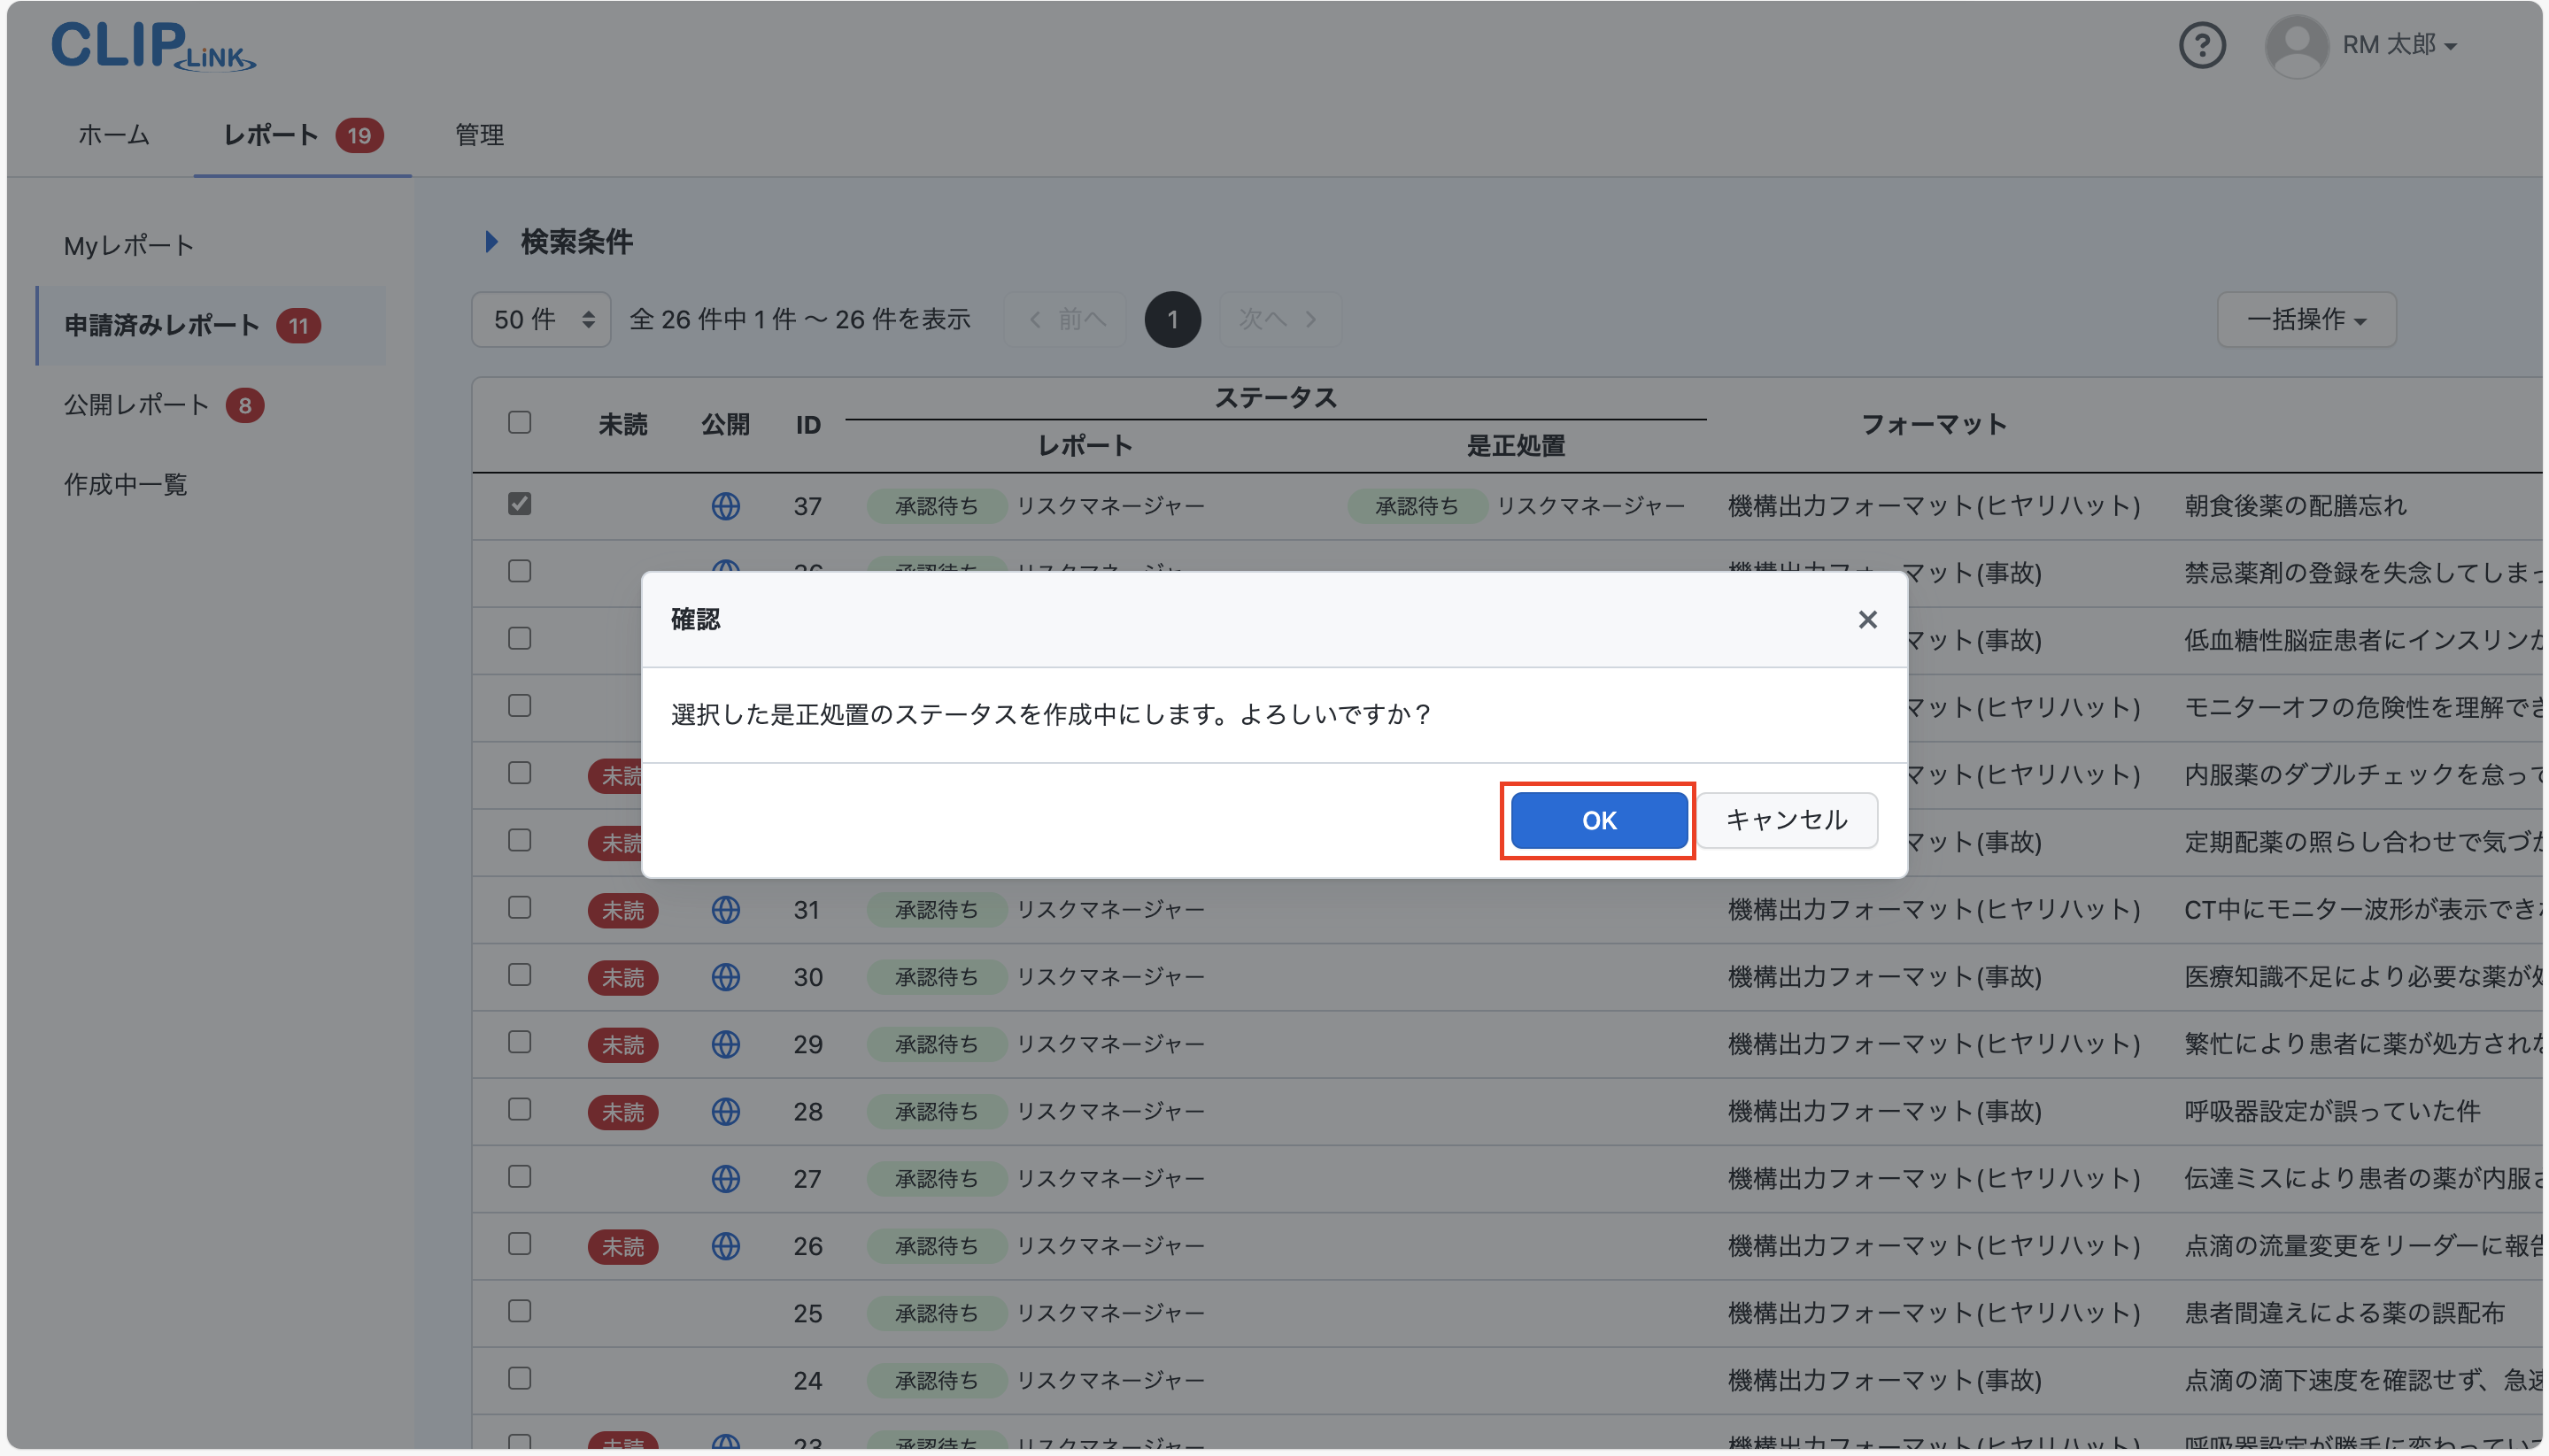Click the globe icon on report 31
Image resolution: width=2549 pixels, height=1456 pixels.
pos(725,909)
